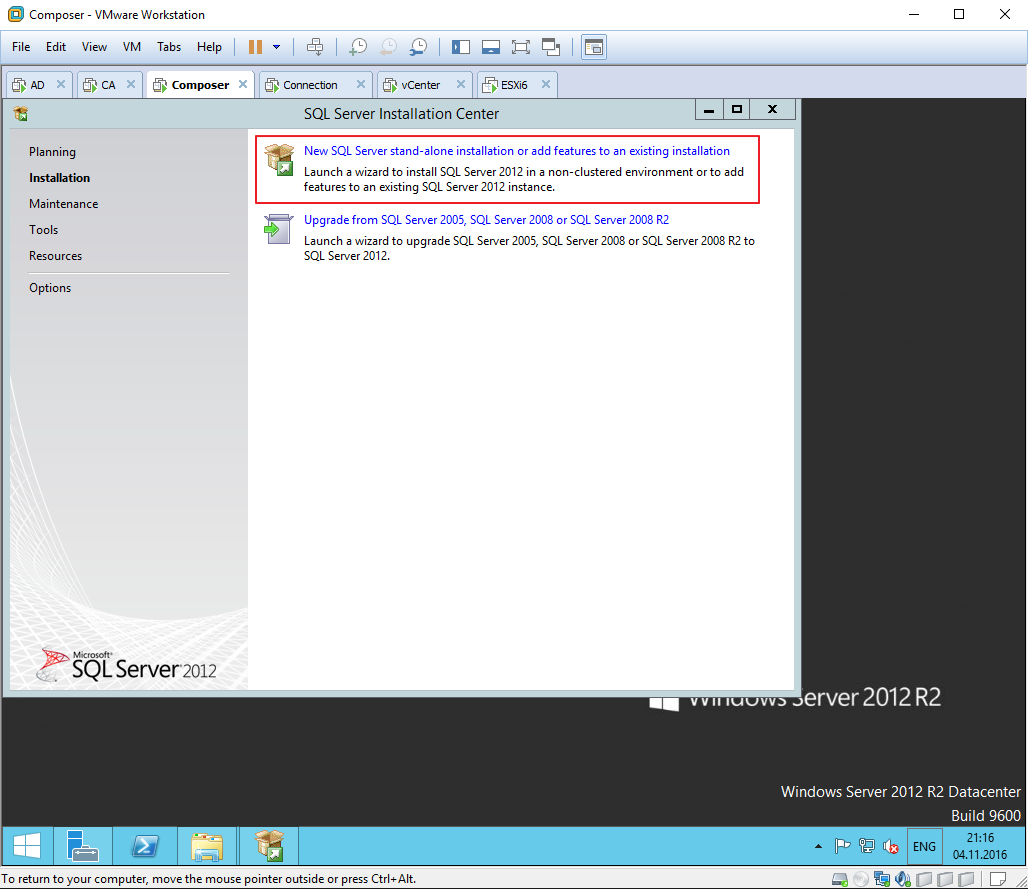Select Maintenance in the left sidebar
Viewport: 1028px width, 889px height.
[x=64, y=204]
